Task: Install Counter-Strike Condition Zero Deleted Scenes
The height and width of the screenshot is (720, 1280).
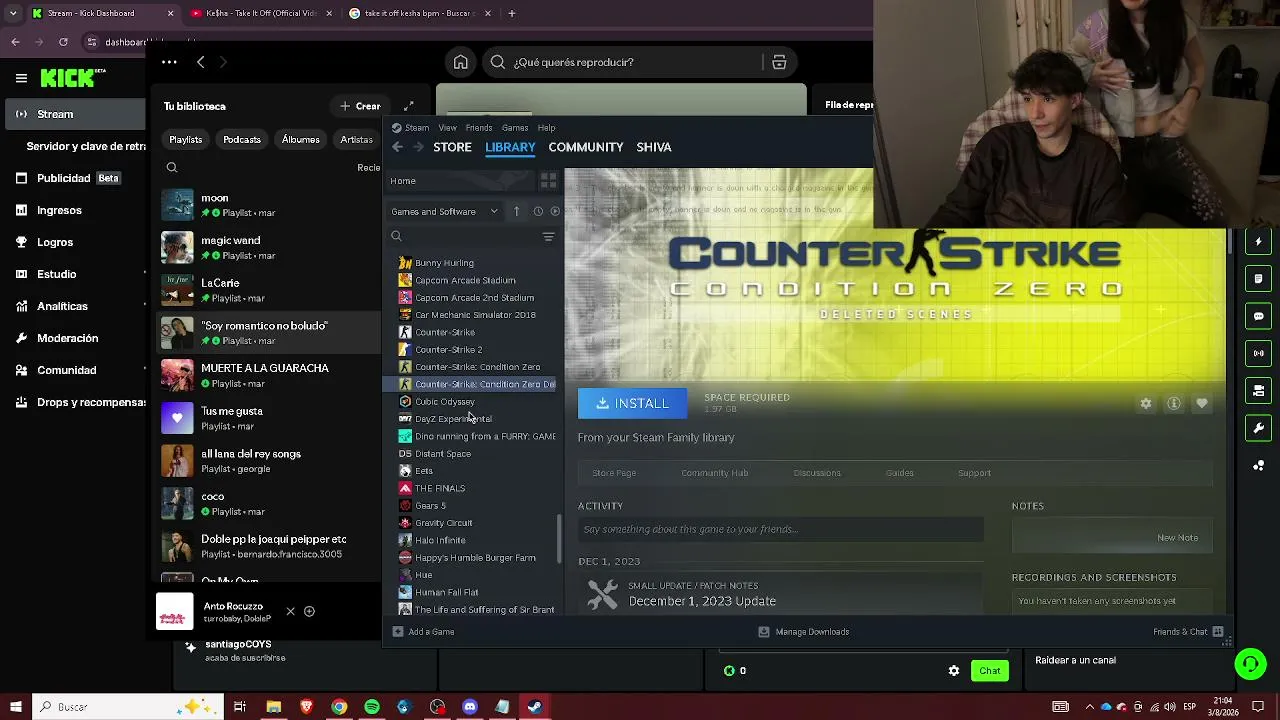Action: 632,403
